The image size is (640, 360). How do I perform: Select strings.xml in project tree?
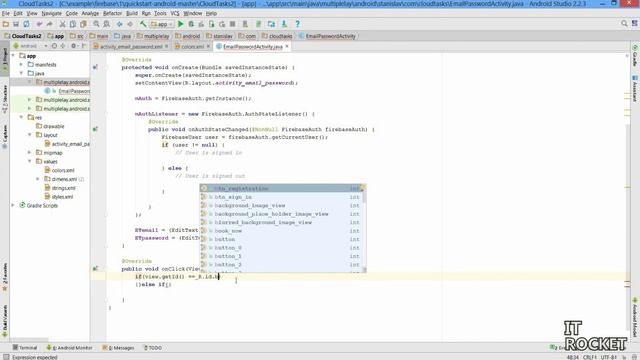[x=64, y=188]
